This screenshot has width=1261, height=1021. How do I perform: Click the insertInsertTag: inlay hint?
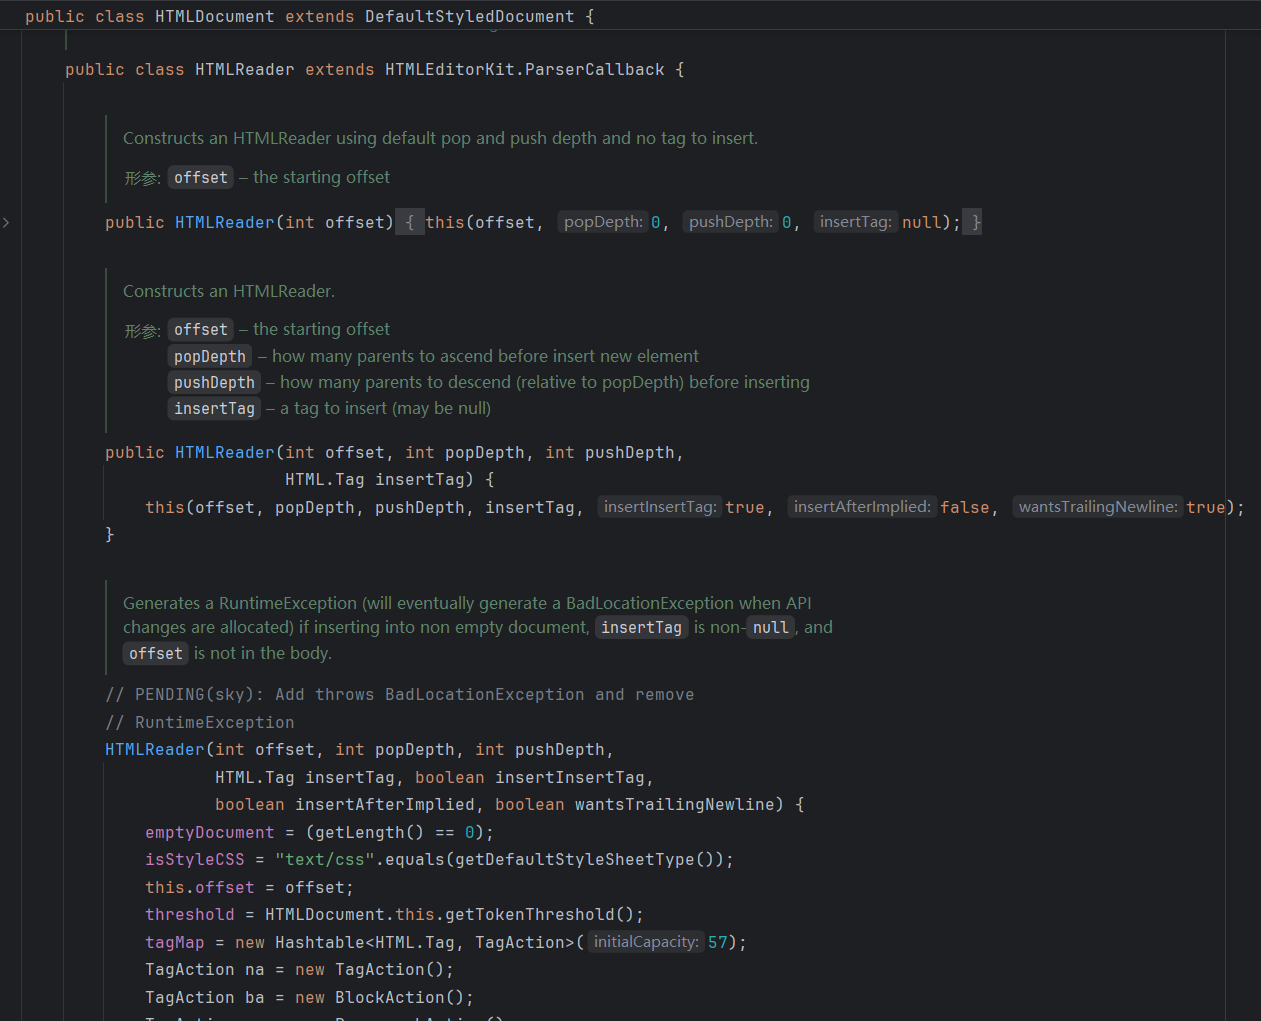click(x=660, y=507)
